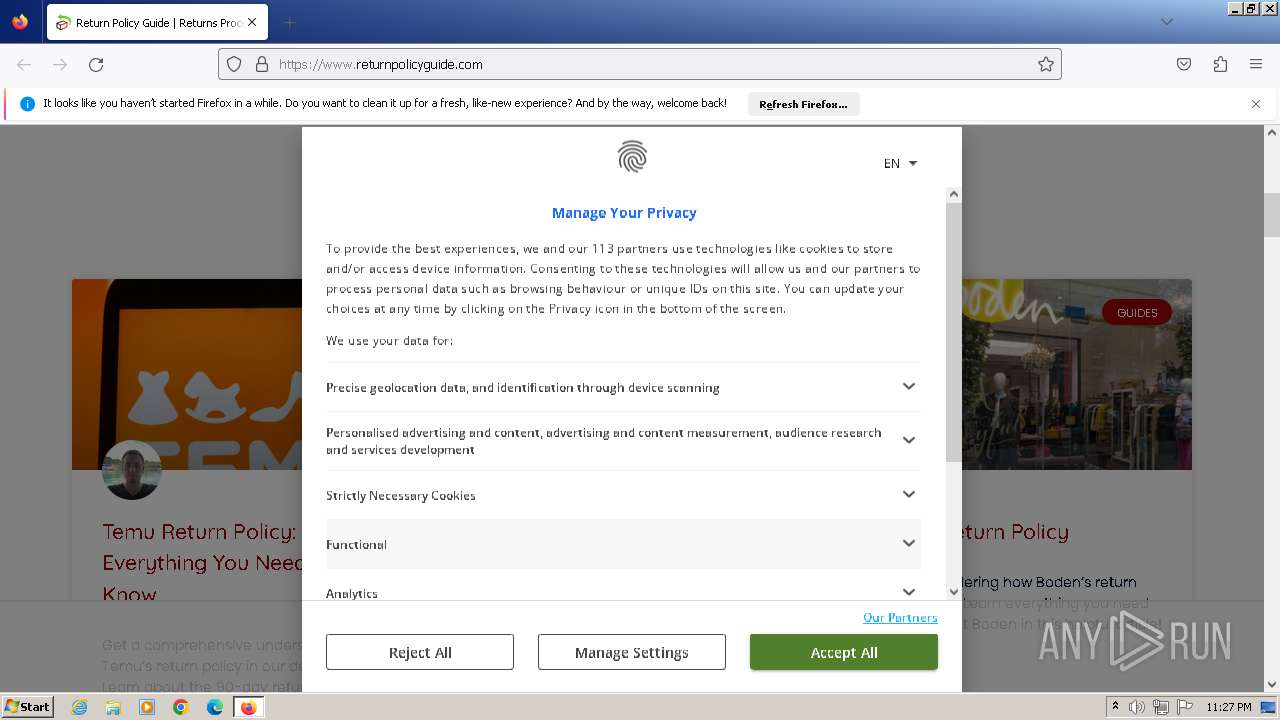
Task: Click the volume speaker tray icon
Action: (x=1137, y=707)
